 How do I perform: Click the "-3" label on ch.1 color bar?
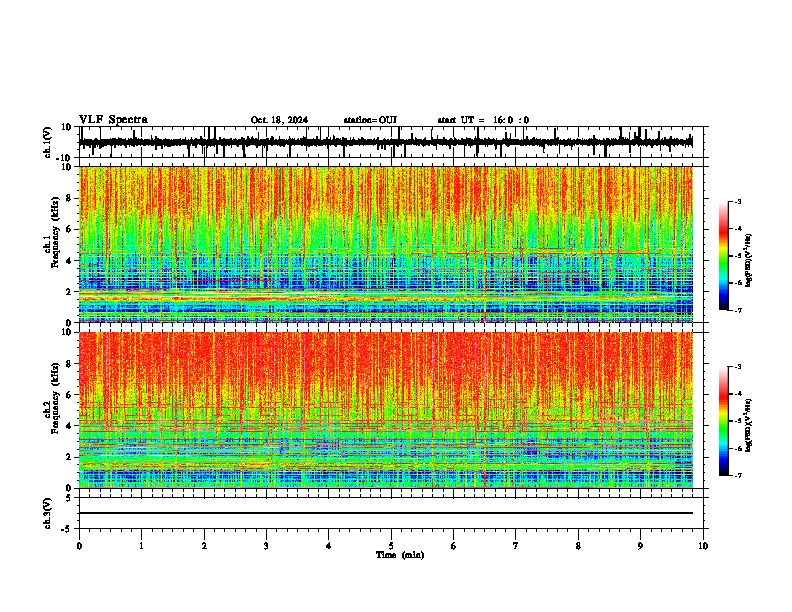[737, 201]
